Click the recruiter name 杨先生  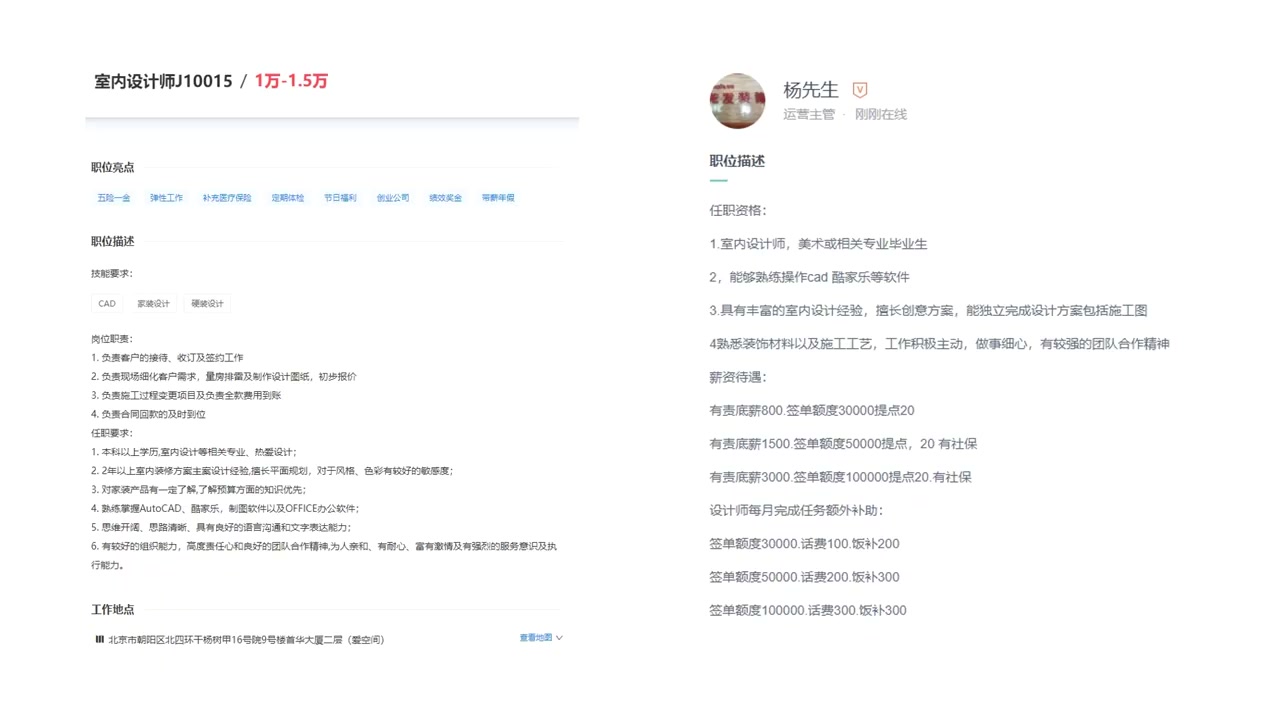pos(810,89)
